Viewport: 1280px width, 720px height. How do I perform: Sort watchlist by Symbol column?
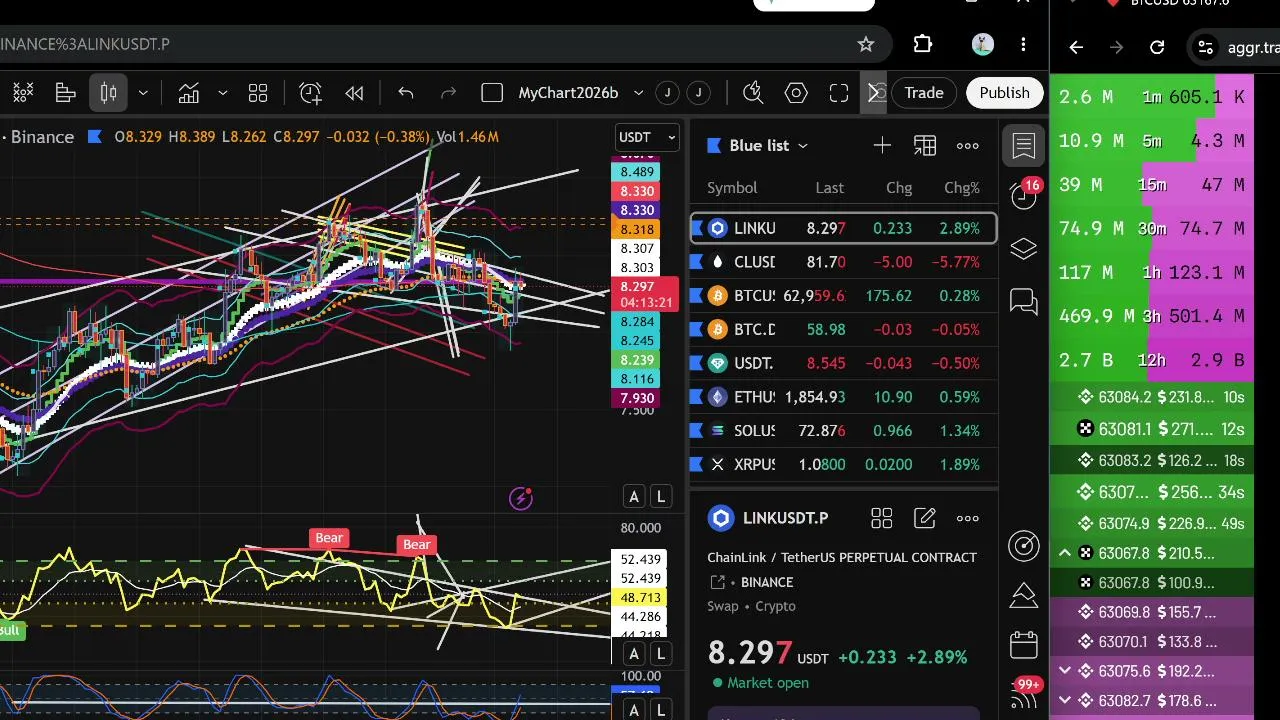click(732, 188)
